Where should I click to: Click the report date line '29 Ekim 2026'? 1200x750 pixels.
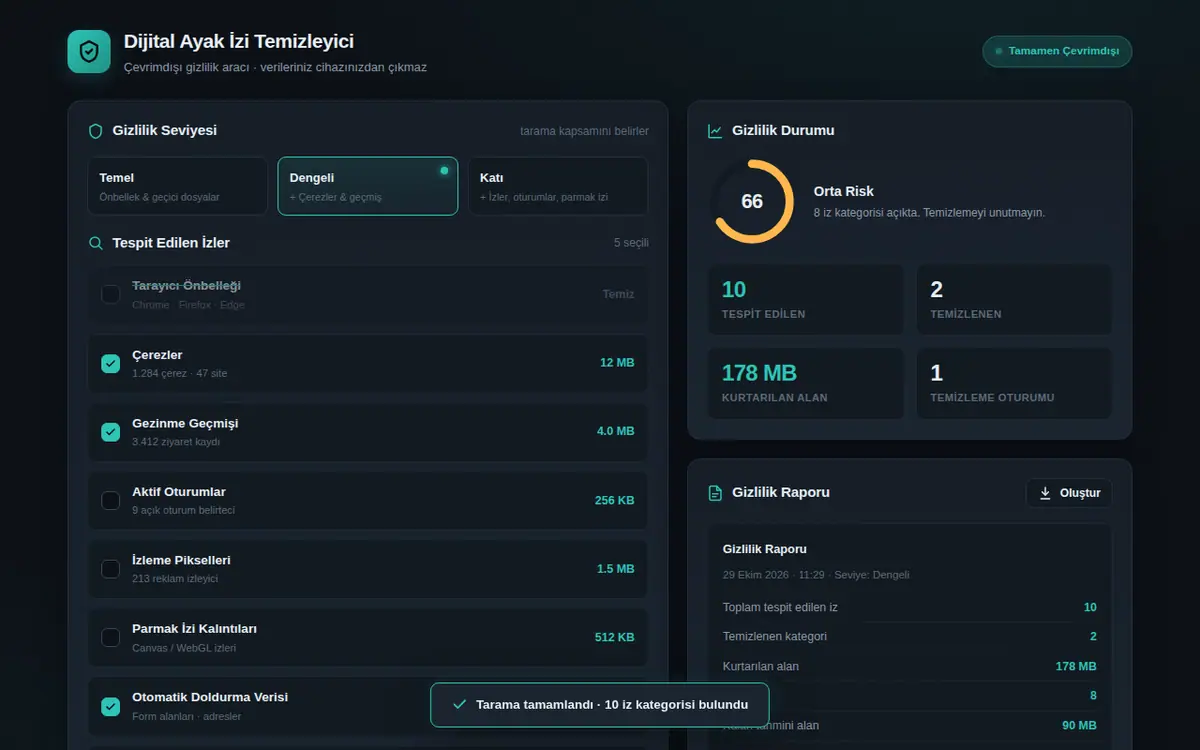tap(816, 575)
